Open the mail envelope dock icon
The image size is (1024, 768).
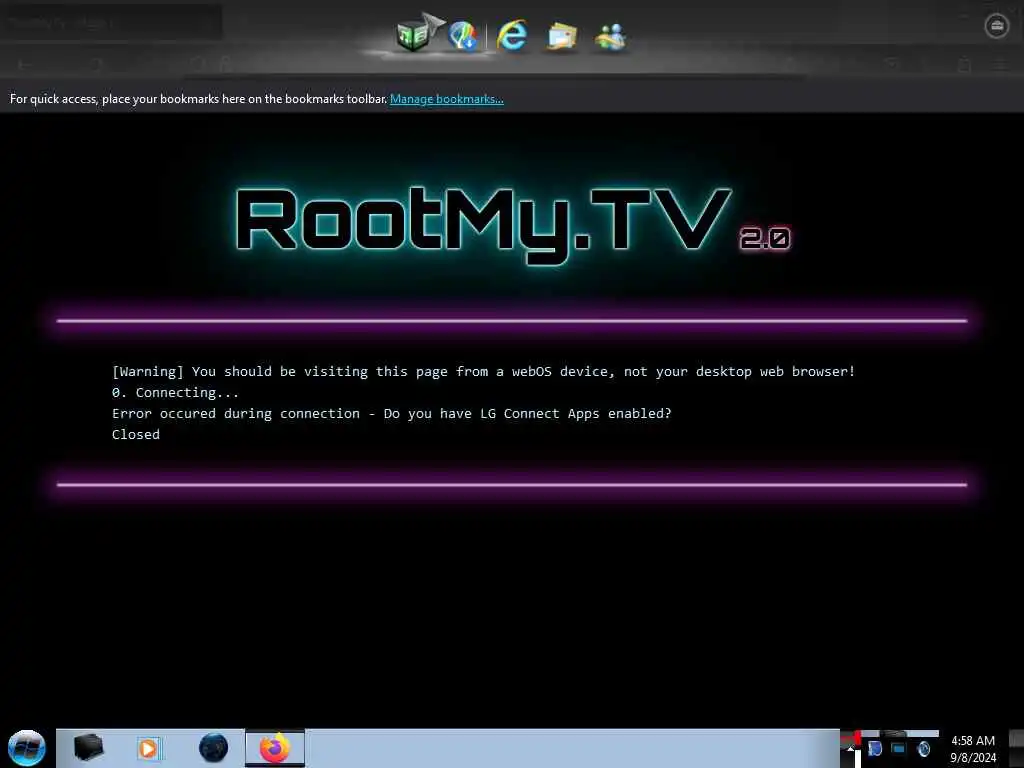coord(562,37)
